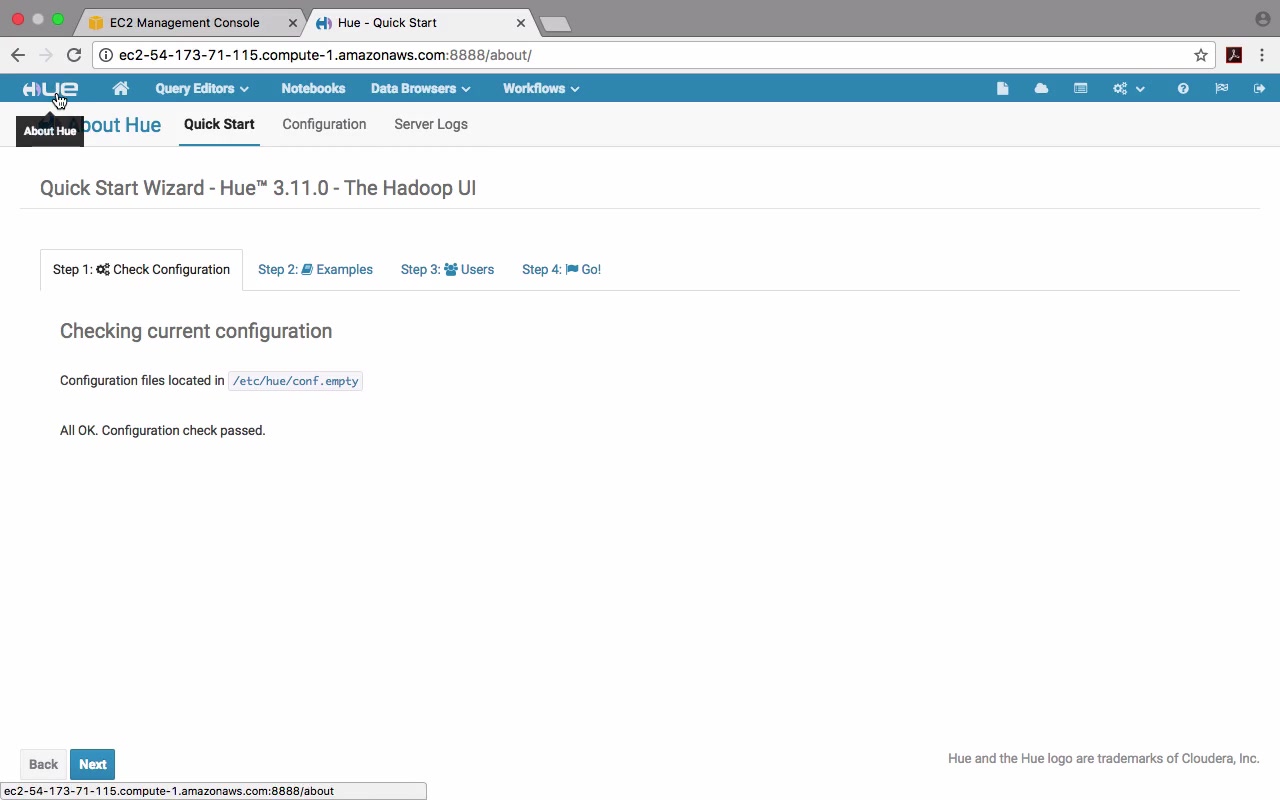Open the help question mark icon
The width and height of the screenshot is (1280, 800).
pos(1183,89)
